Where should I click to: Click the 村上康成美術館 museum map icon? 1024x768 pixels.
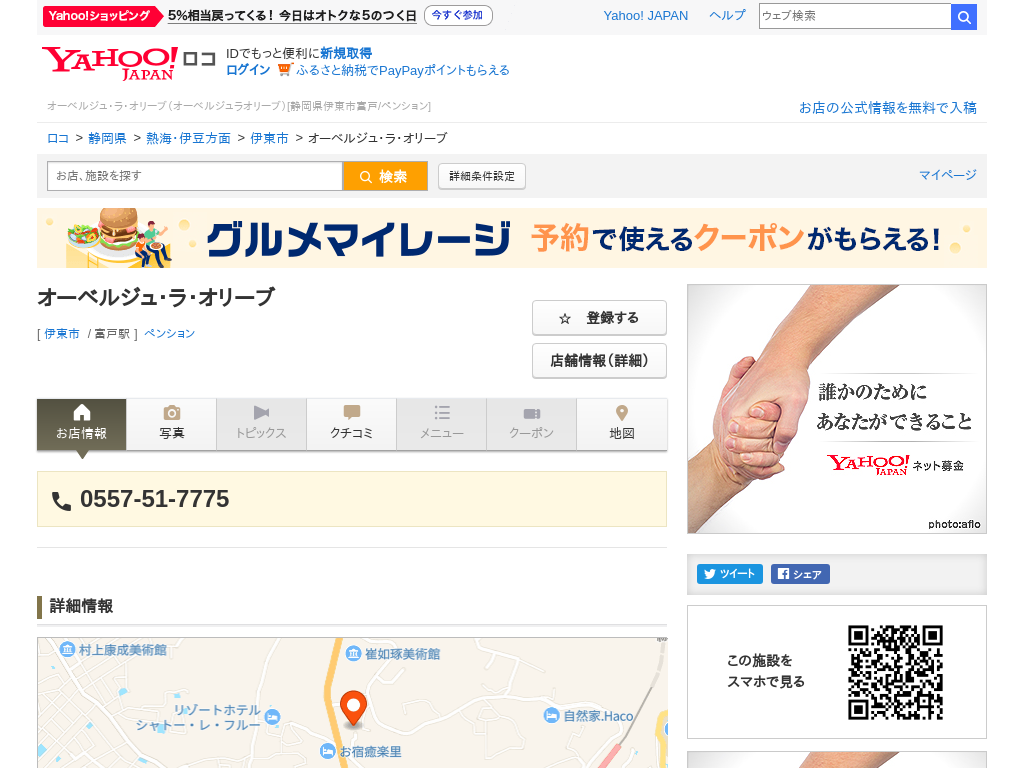pyautogui.click(x=67, y=650)
